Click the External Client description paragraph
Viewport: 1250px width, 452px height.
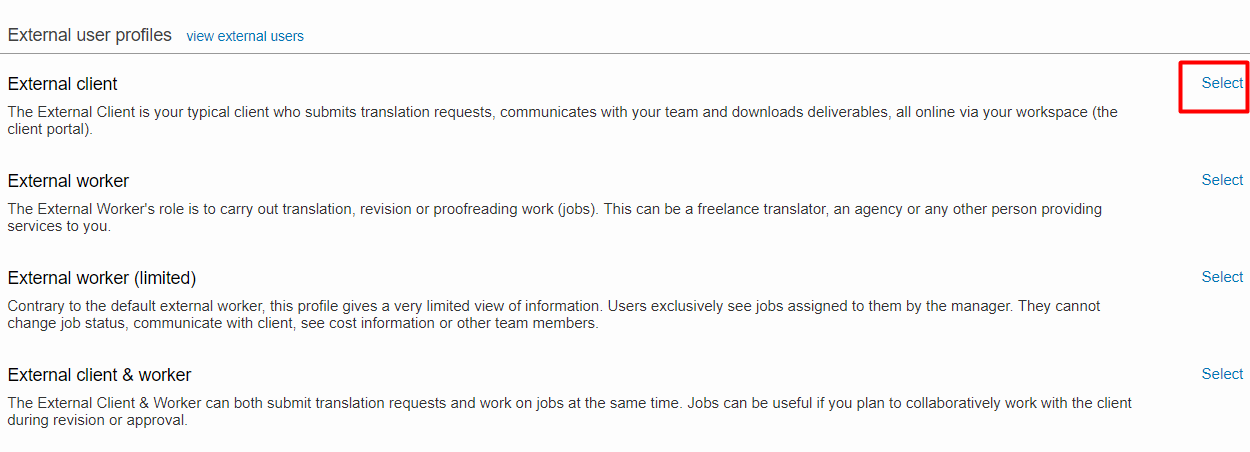[x=560, y=112]
